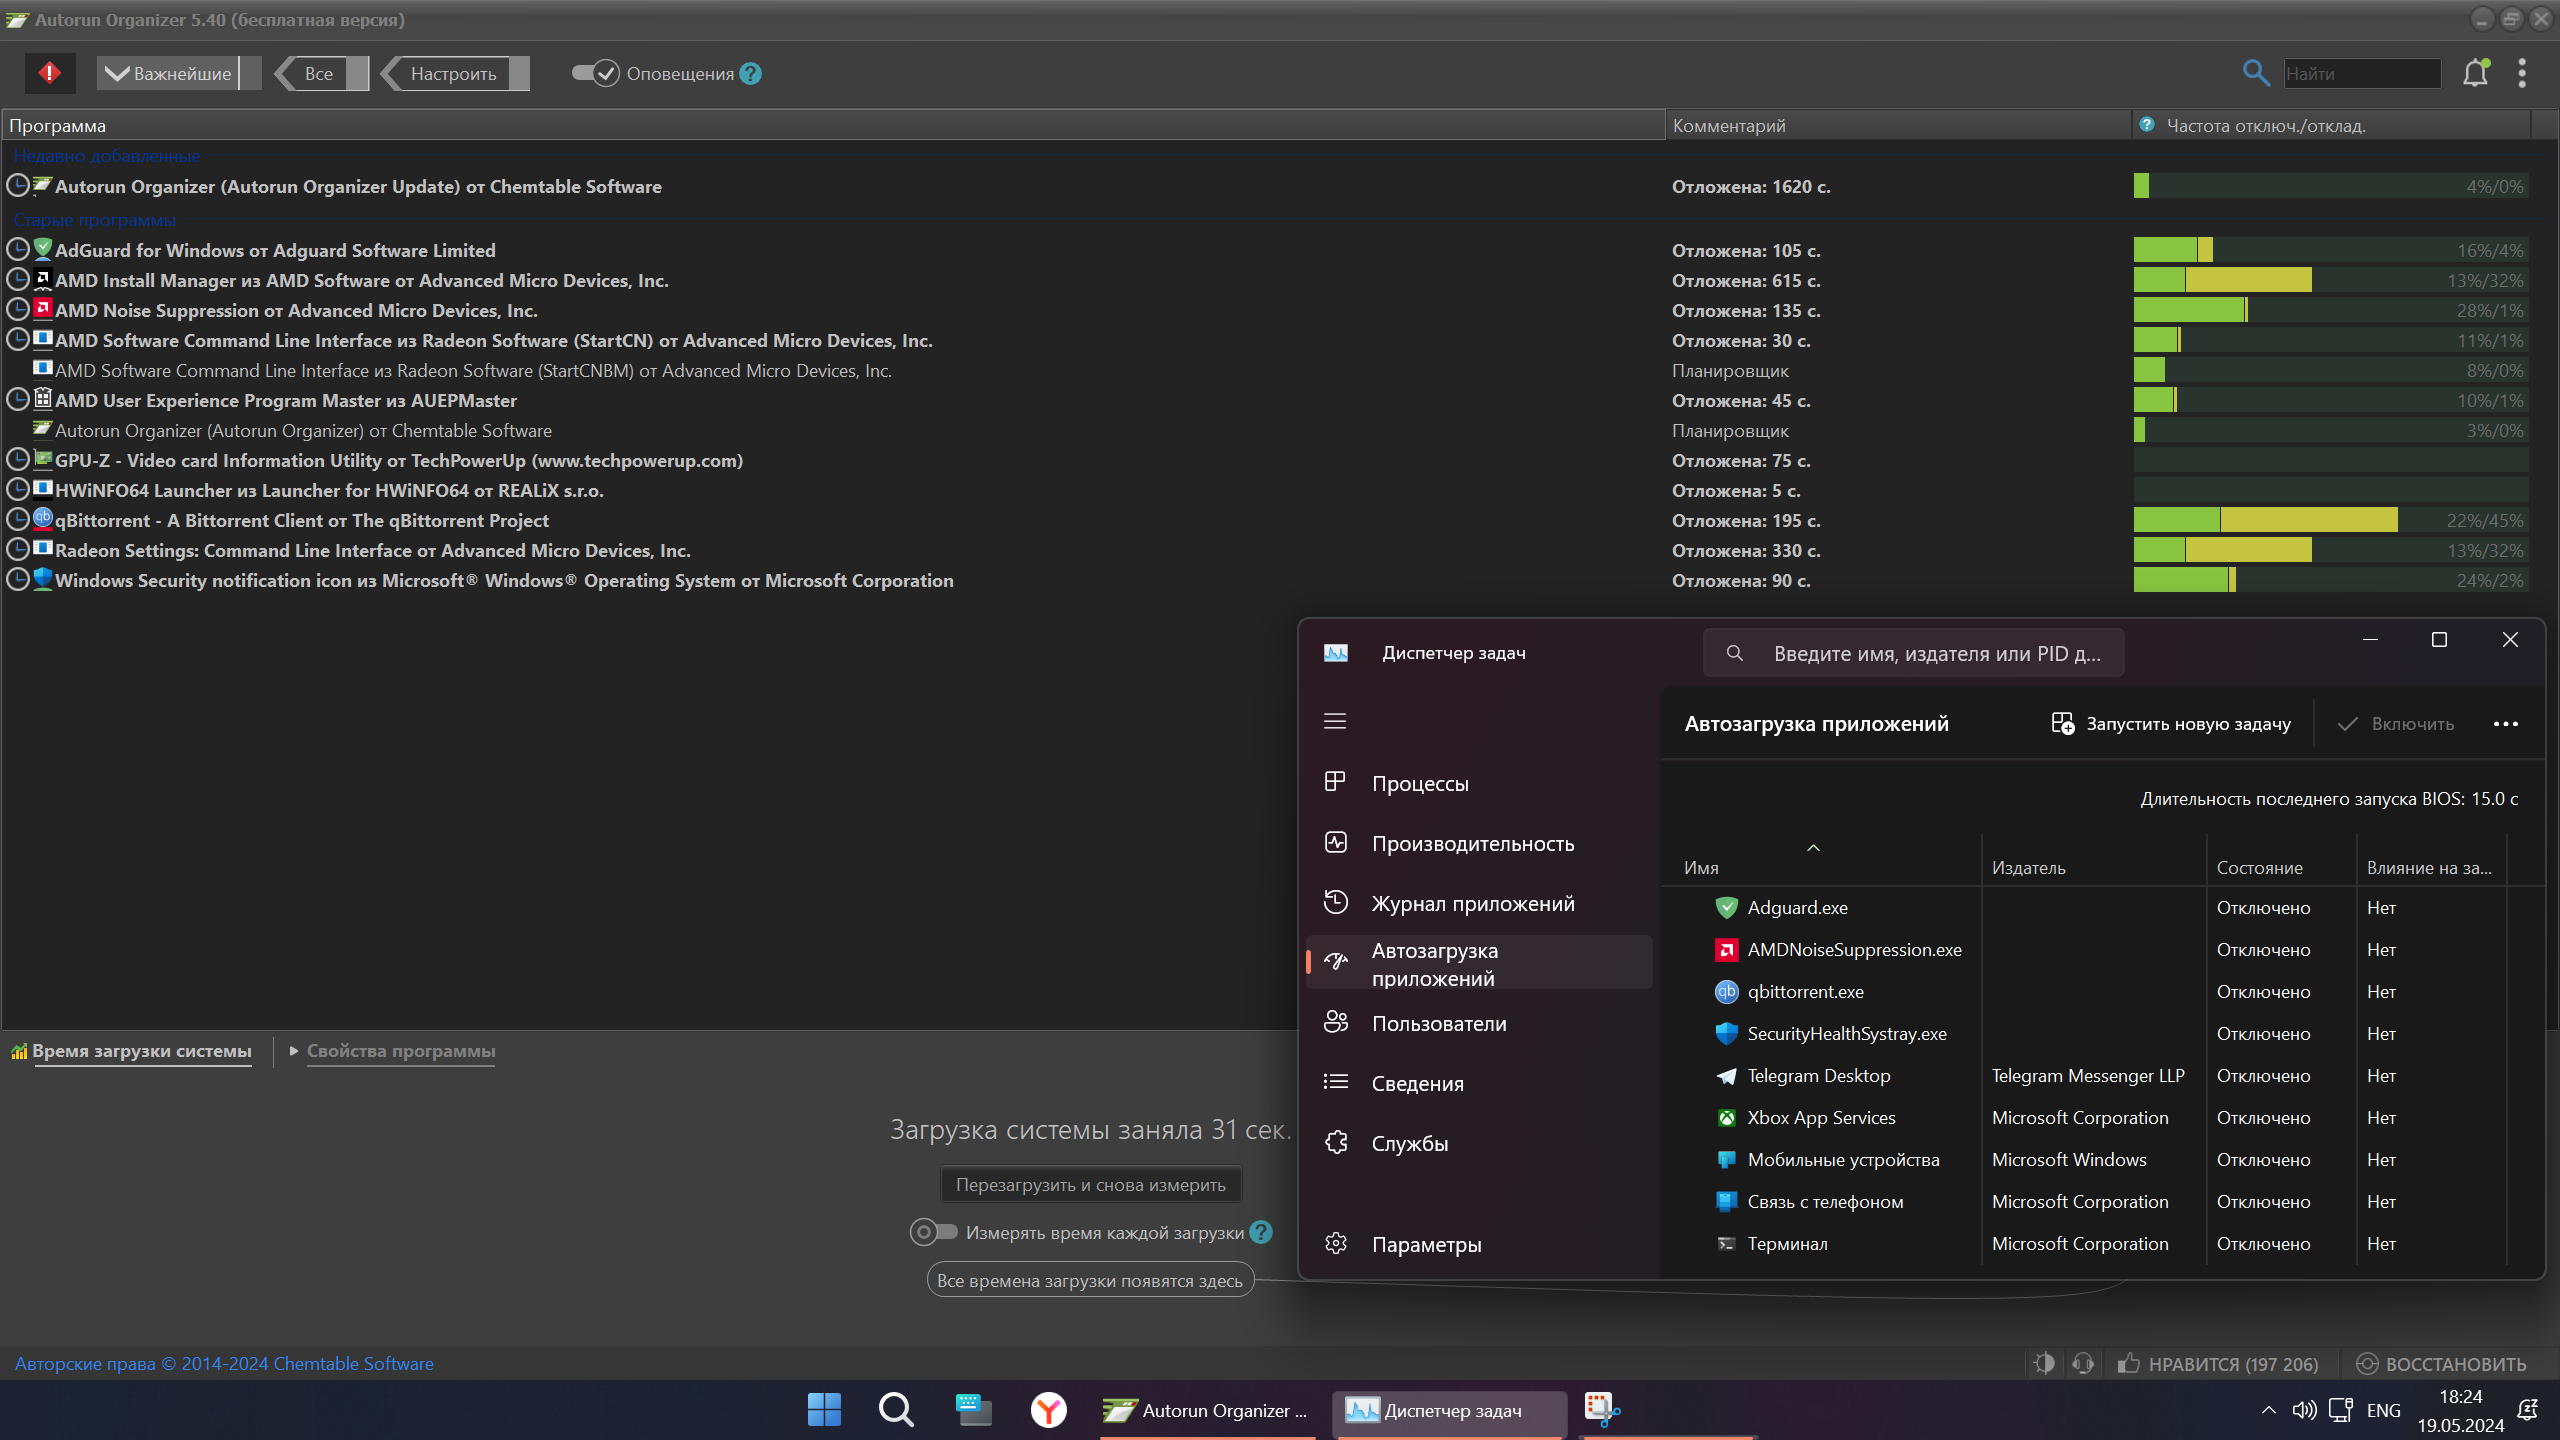Click the search magnifier icon near Найти
2560x1440 pixels.
pyautogui.click(x=2256, y=73)
